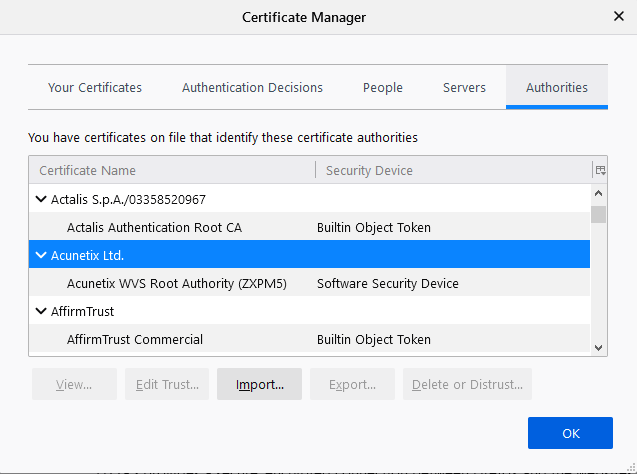Collapse the Acunetix Ltd. group
The width and height of the screenshot is (637, 474).
tap(41, 255)
